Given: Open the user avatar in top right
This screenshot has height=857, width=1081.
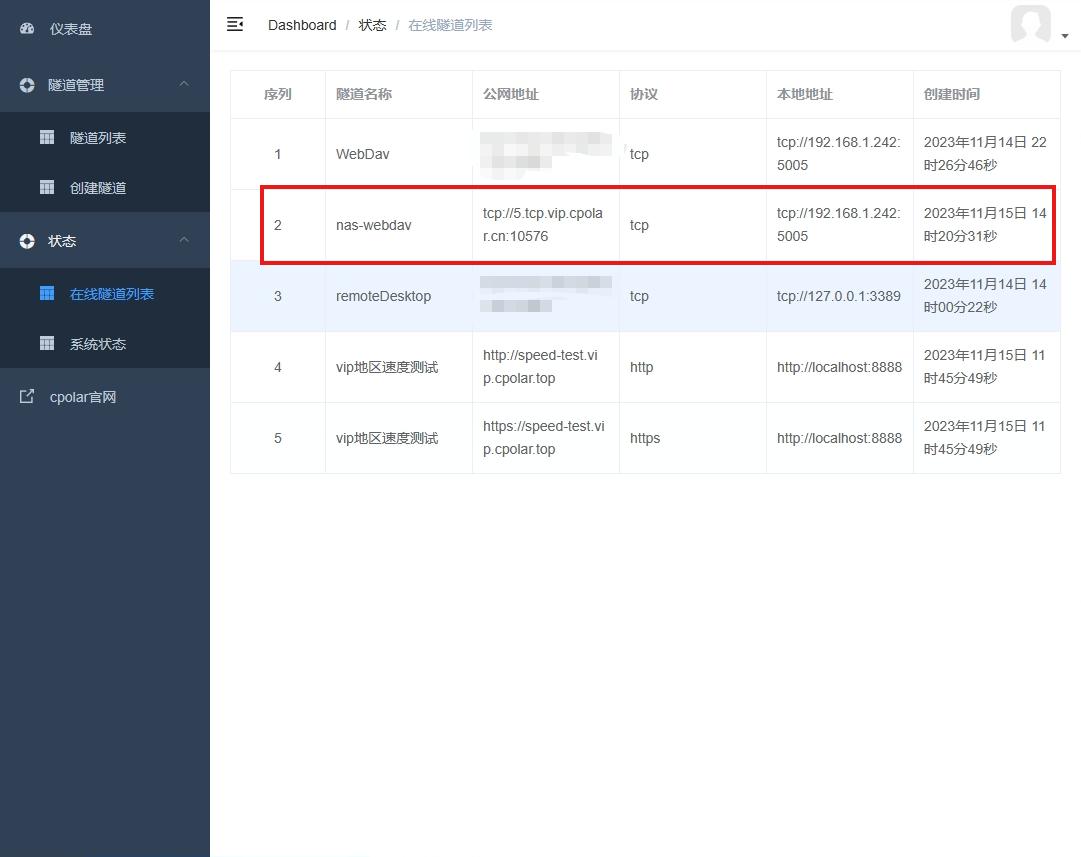Looking at the screenshot, I should point(1031,24).
